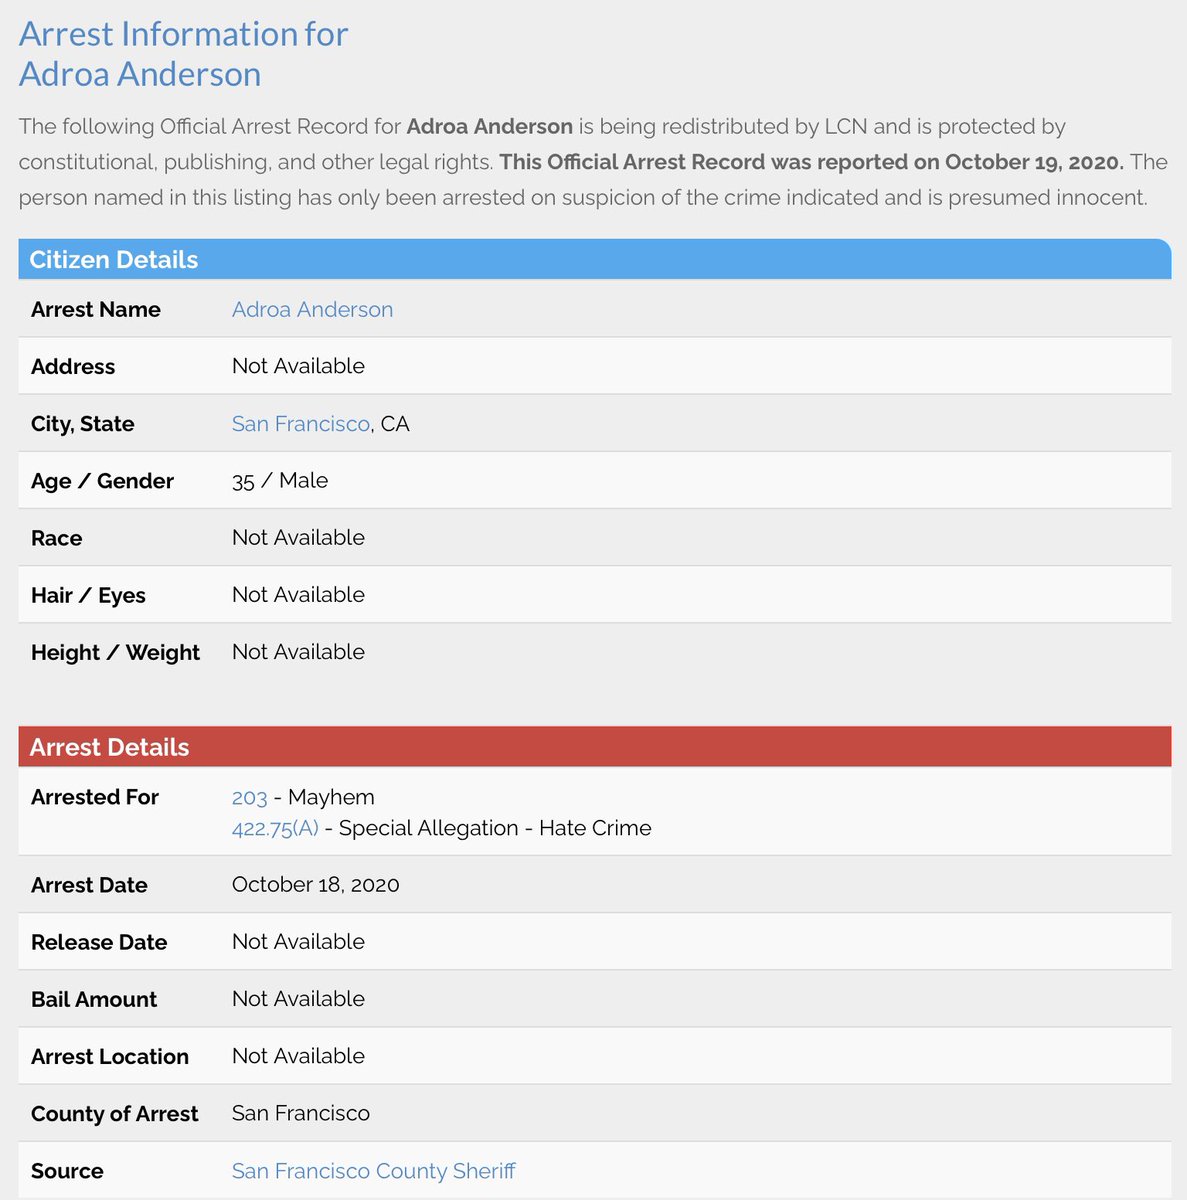Viewport: 1187px width, 1200px height.
Task: Click the Race 'Not Available' value
Action: 298,538
